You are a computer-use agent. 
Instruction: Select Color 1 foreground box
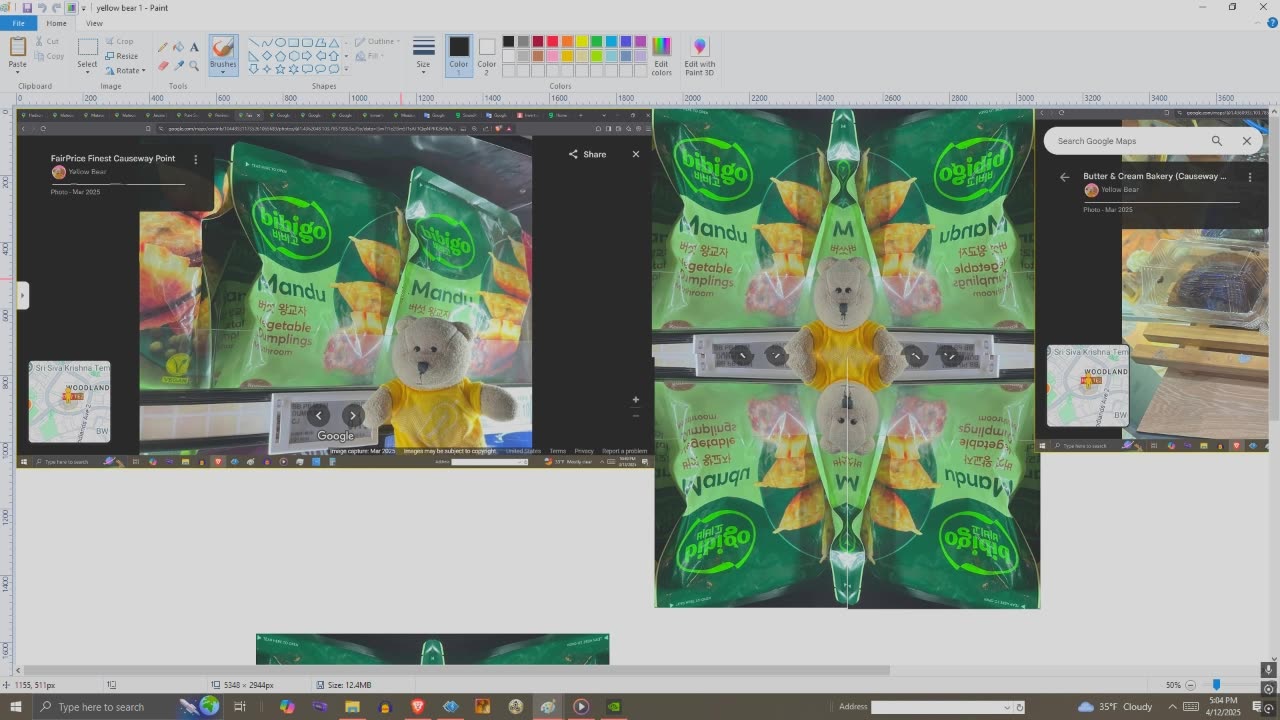coord(459,56)
